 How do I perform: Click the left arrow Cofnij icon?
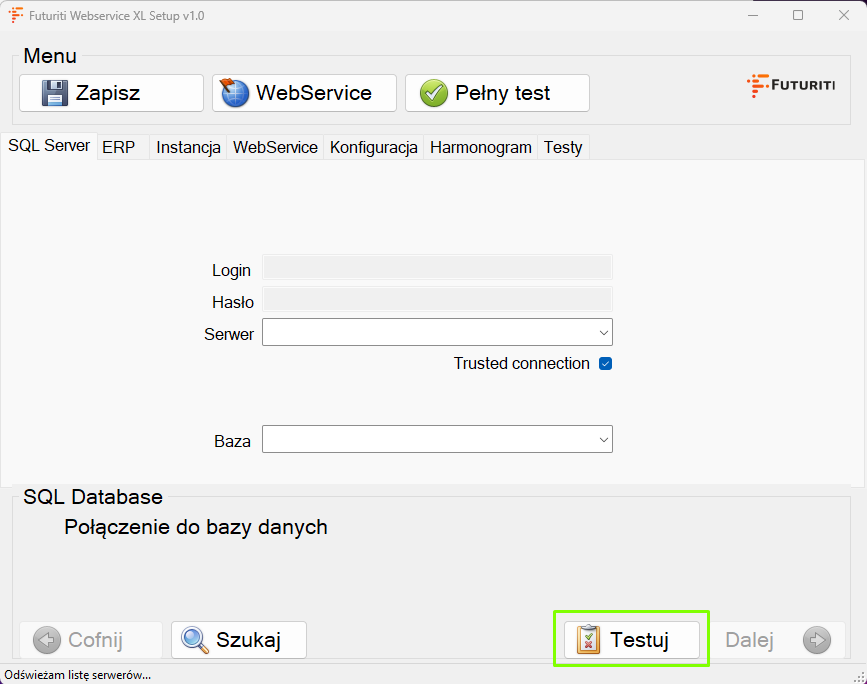point(46,640)
